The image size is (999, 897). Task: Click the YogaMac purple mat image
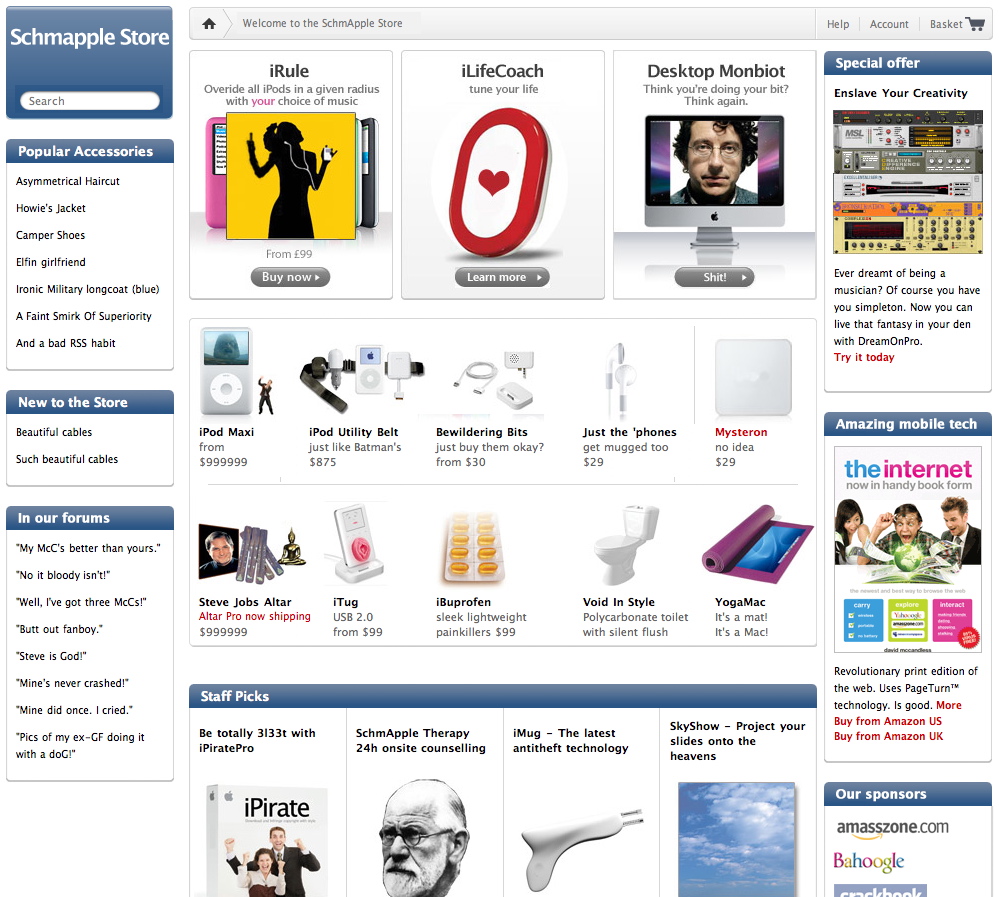(x=757, y=545)
